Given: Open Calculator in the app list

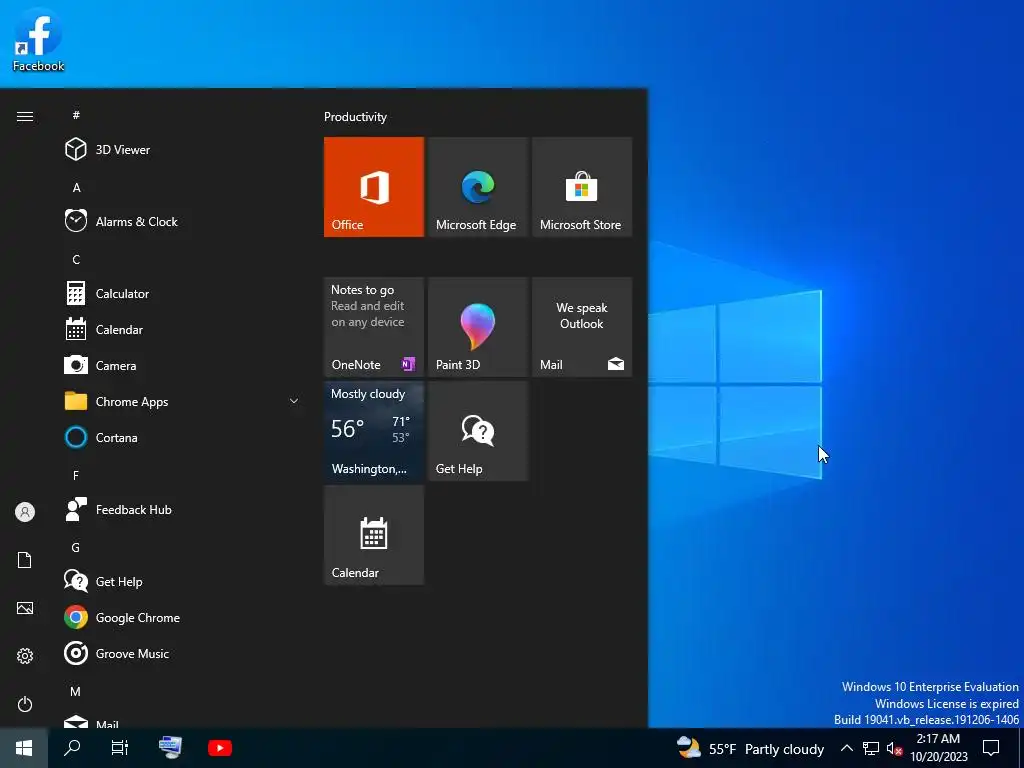Looking at the screenshot, I should [182, 293].
